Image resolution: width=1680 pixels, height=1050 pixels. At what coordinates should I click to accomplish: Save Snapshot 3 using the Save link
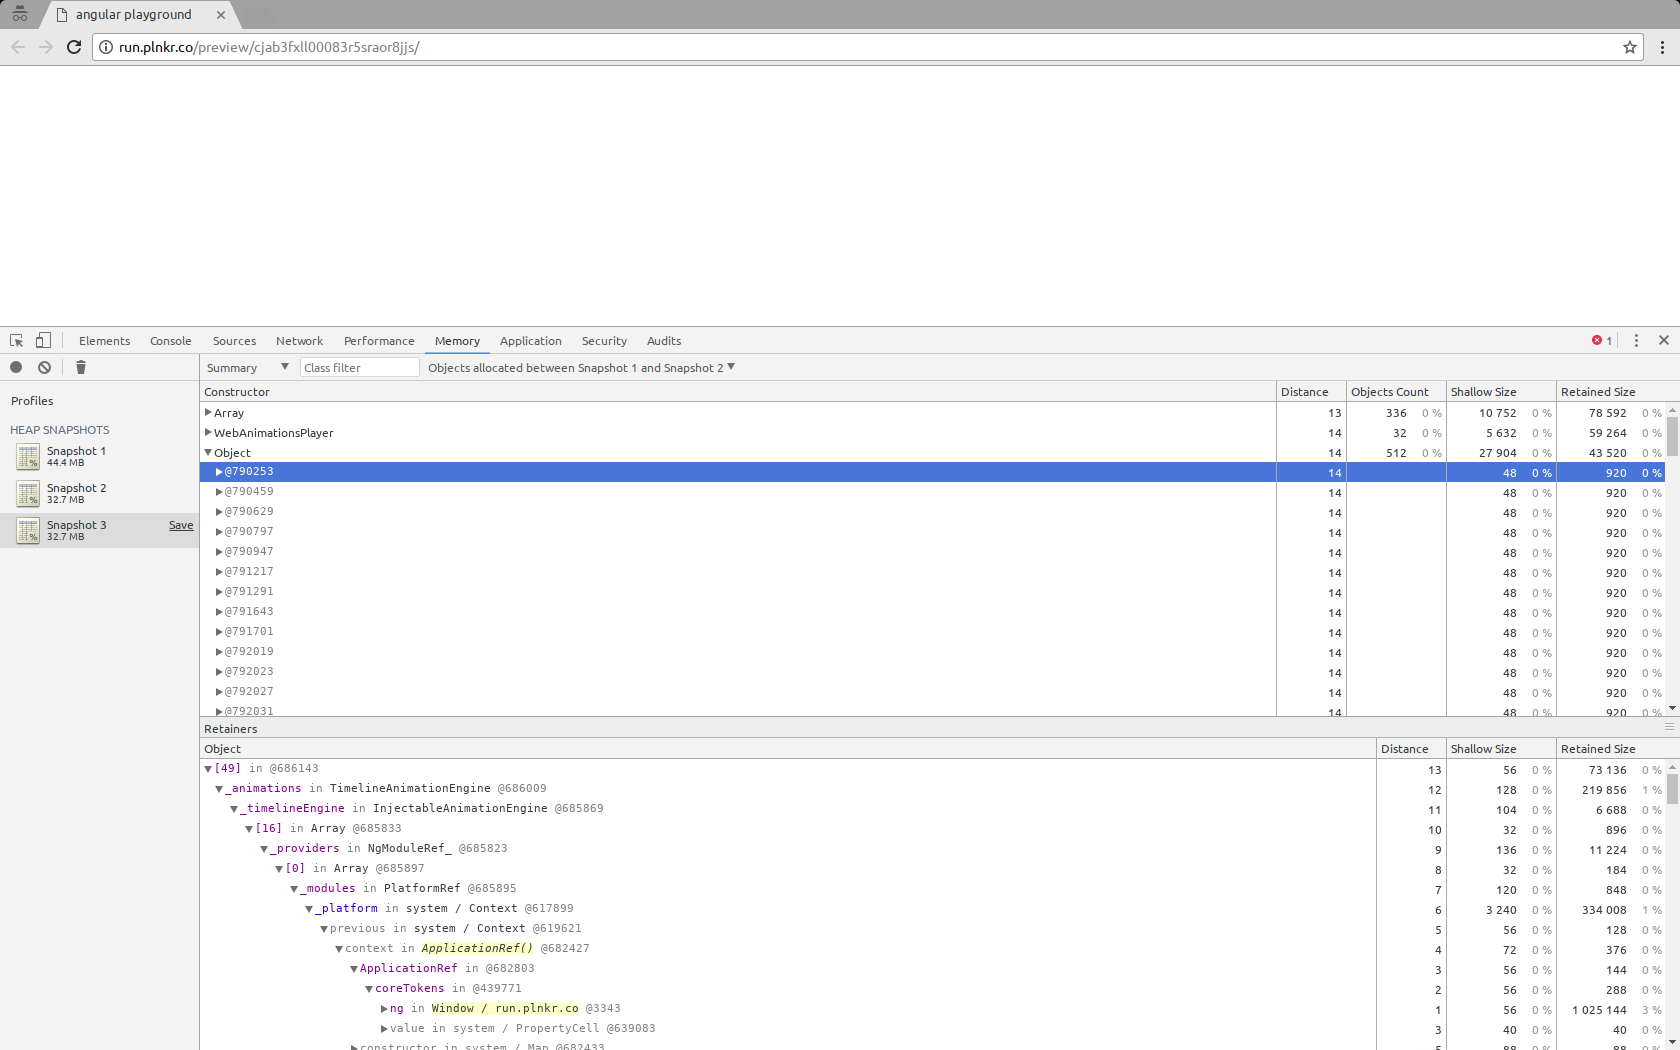click(x=180, y=525)
